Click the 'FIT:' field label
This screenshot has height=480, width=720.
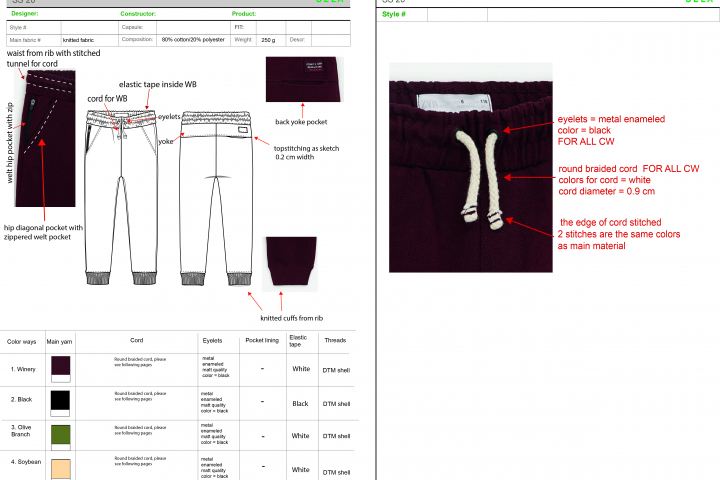coord(239,27)
